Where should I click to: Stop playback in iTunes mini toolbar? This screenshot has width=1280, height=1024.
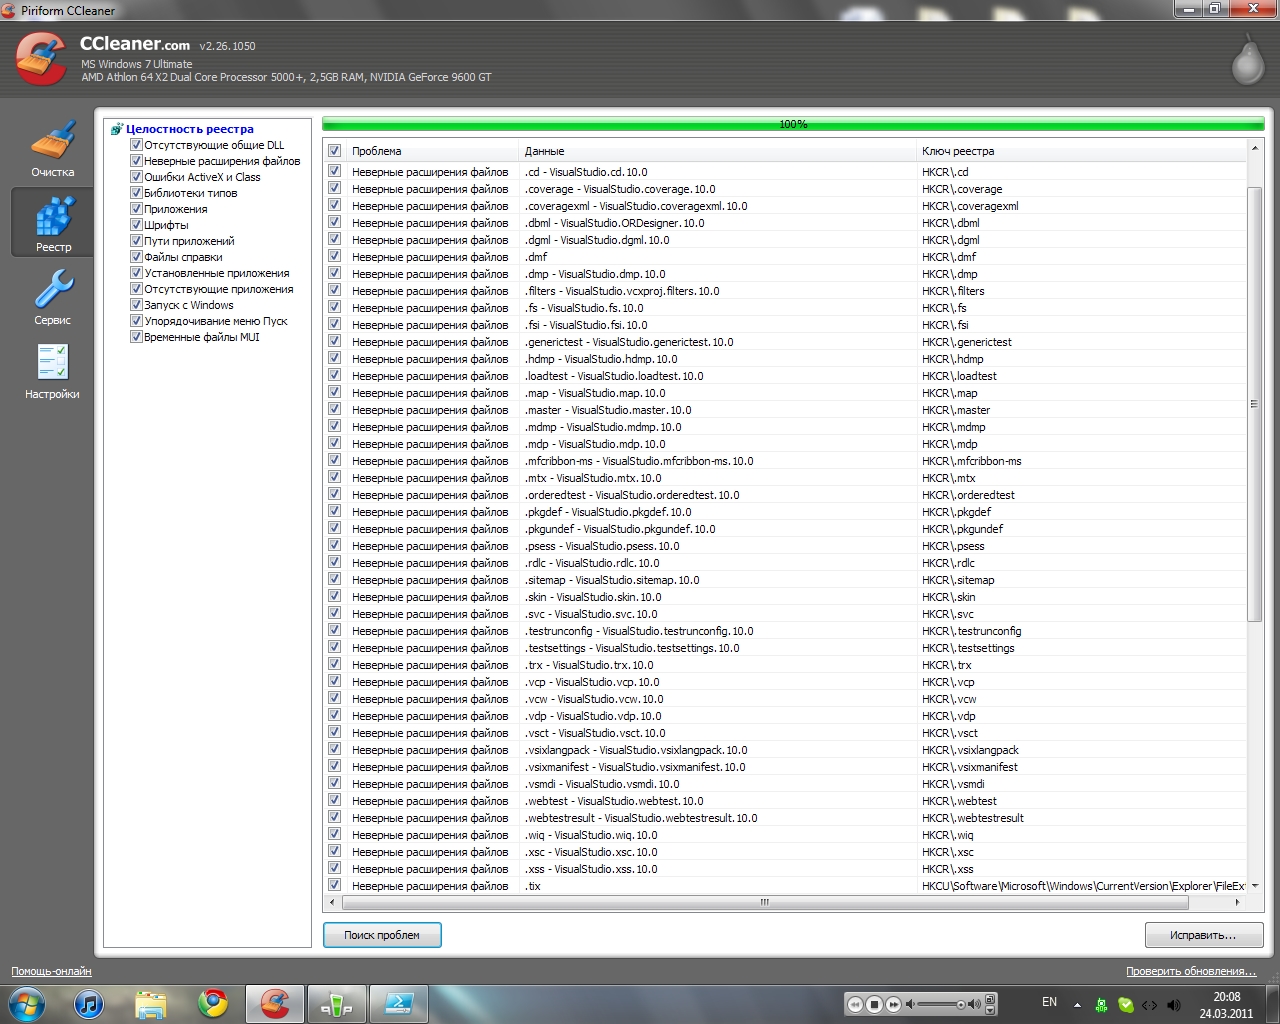pos(874,1004)
